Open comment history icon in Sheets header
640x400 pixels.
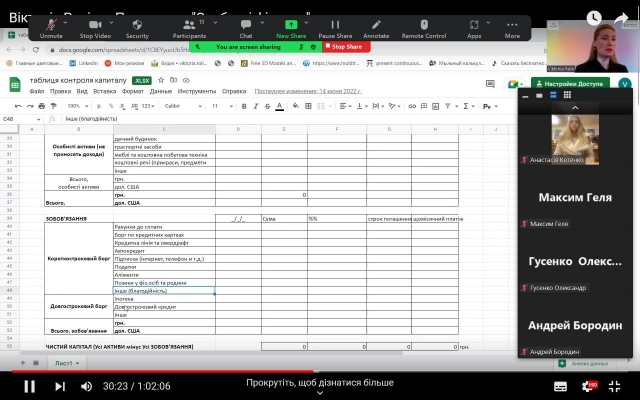pos(490,84)
